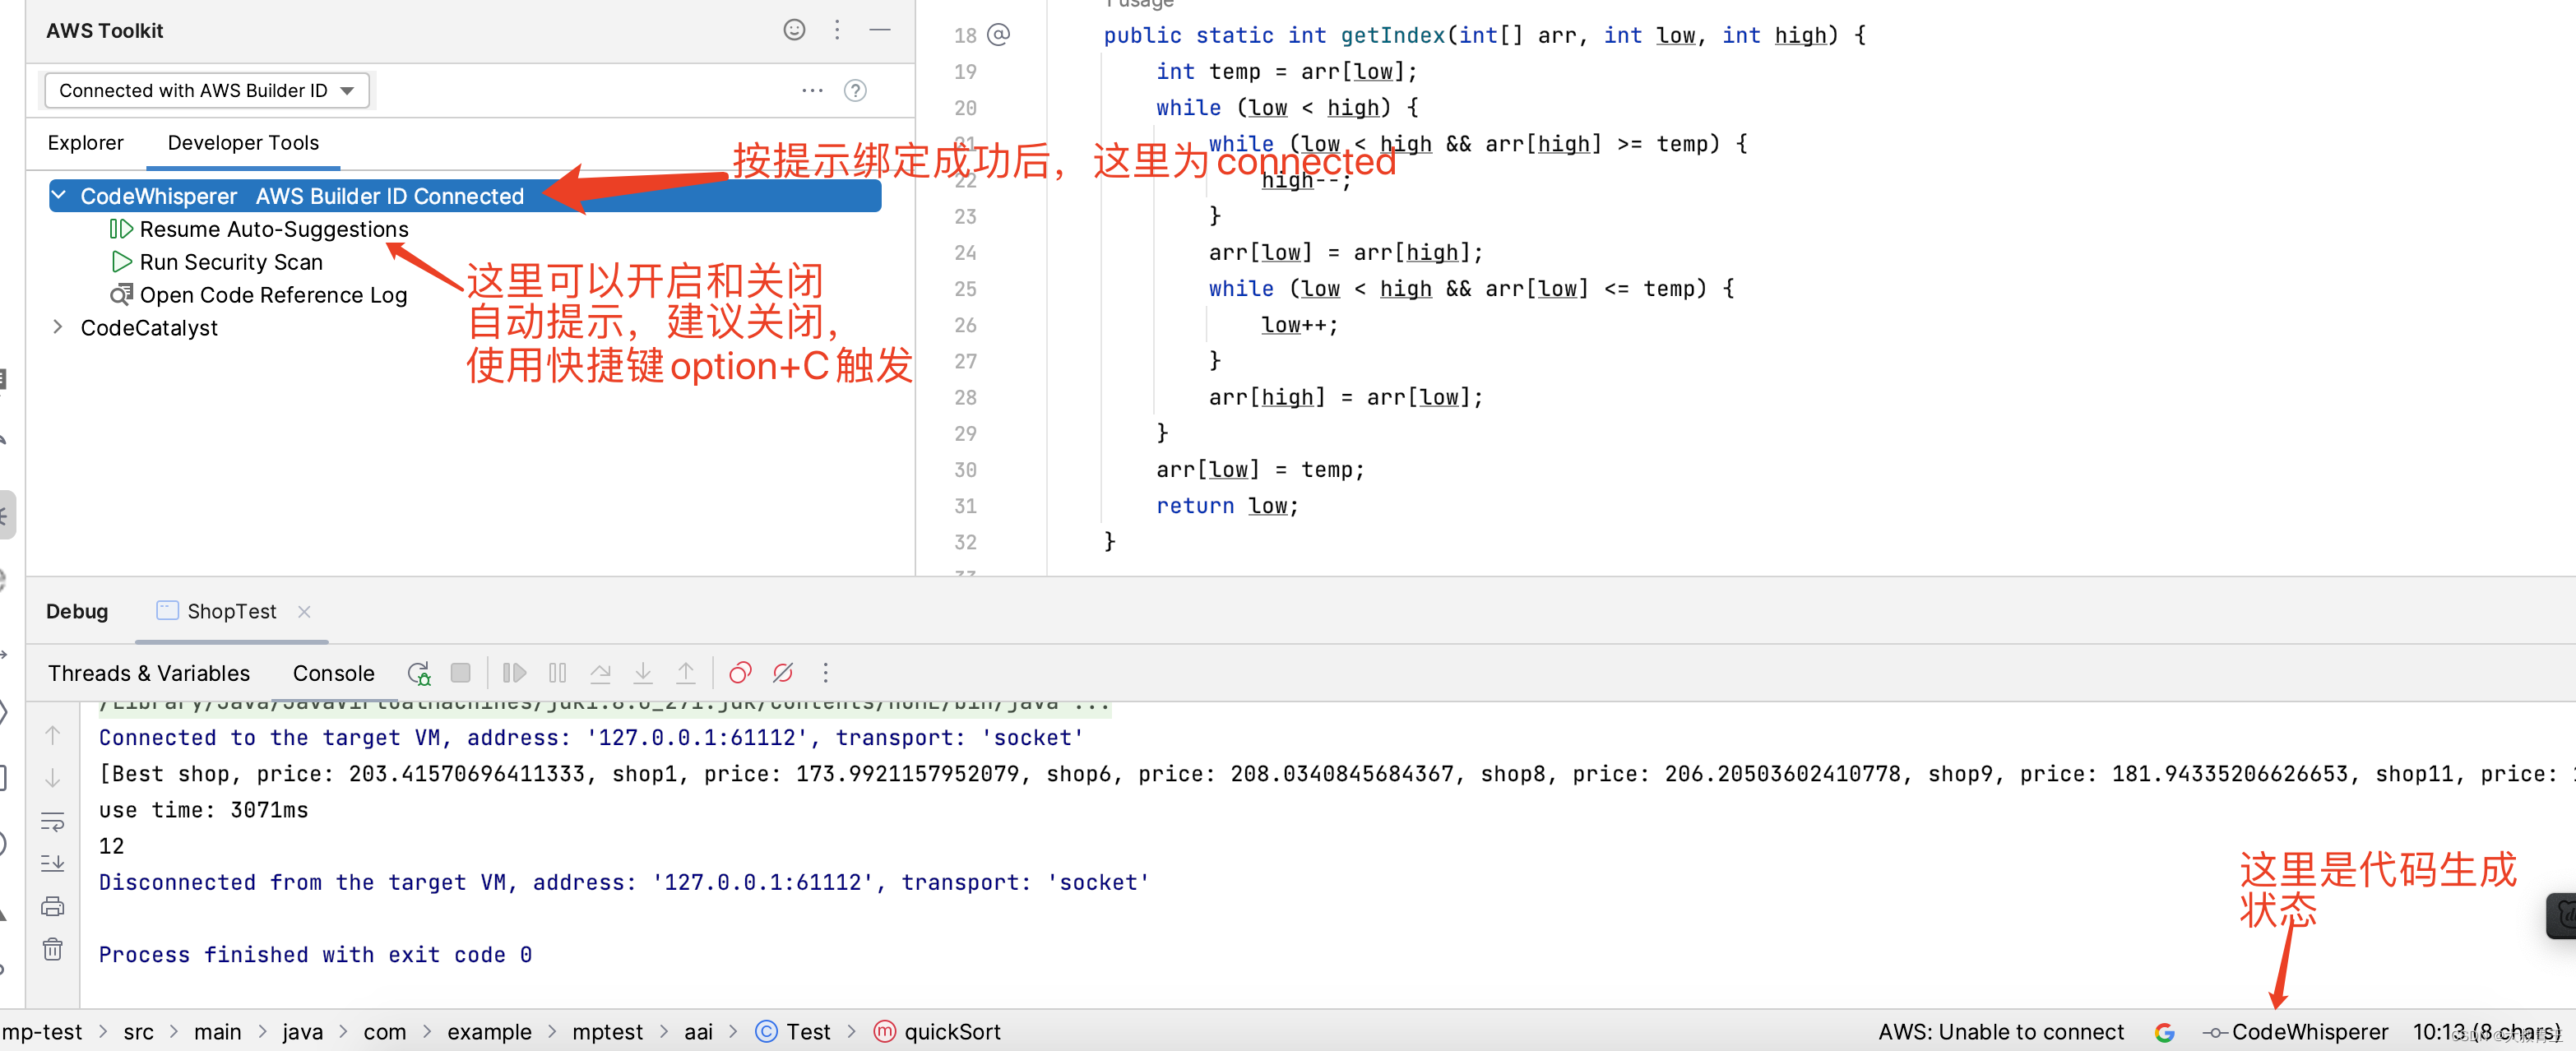This screenshot has width=2576, height=1051.
Task: Click the Google icon in the status bar
Action: [2165, 1033]
